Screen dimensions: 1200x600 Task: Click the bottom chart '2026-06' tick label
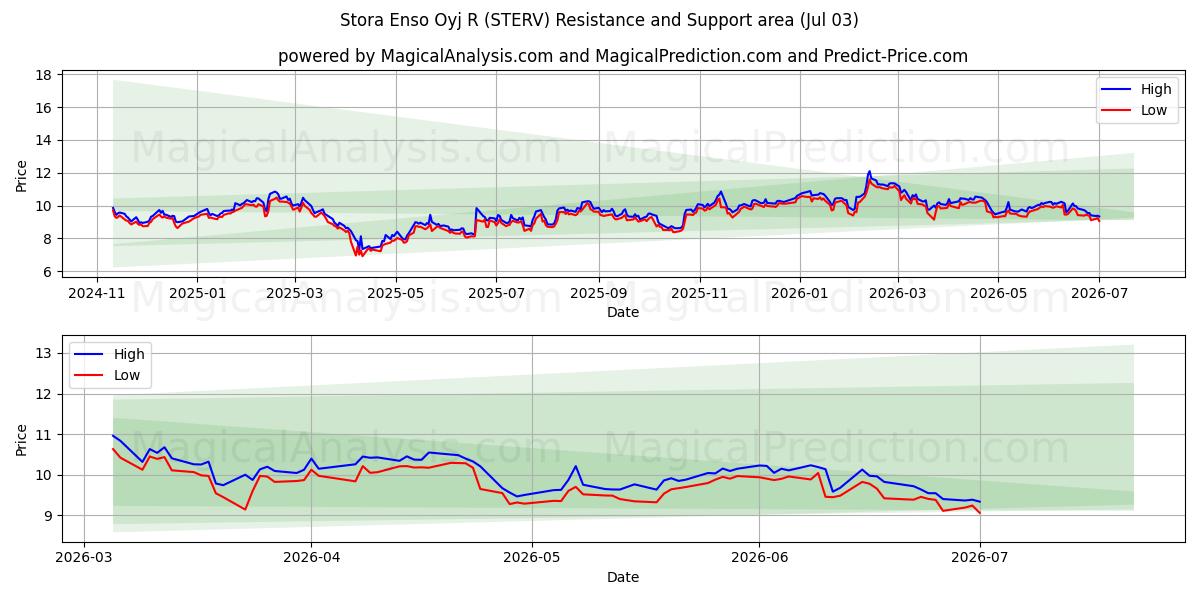(x=759, y=557)
